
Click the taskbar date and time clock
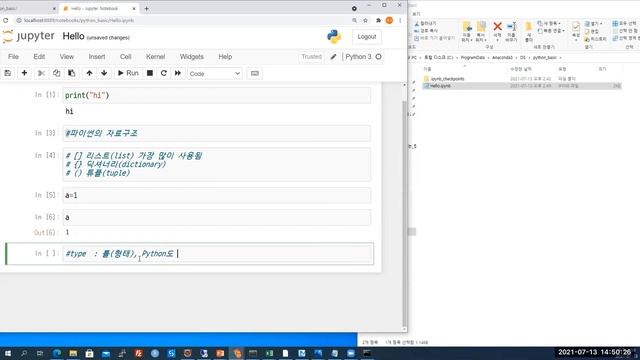[594, 352]
